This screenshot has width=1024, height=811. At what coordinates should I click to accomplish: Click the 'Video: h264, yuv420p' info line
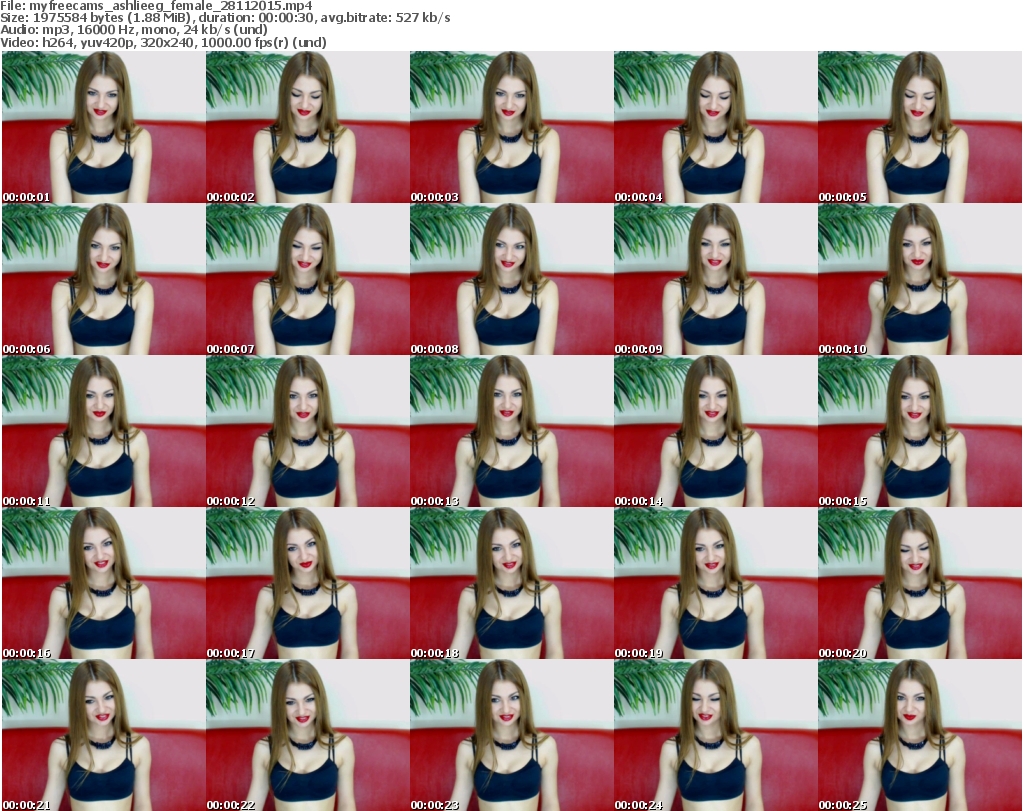point(163,42)
